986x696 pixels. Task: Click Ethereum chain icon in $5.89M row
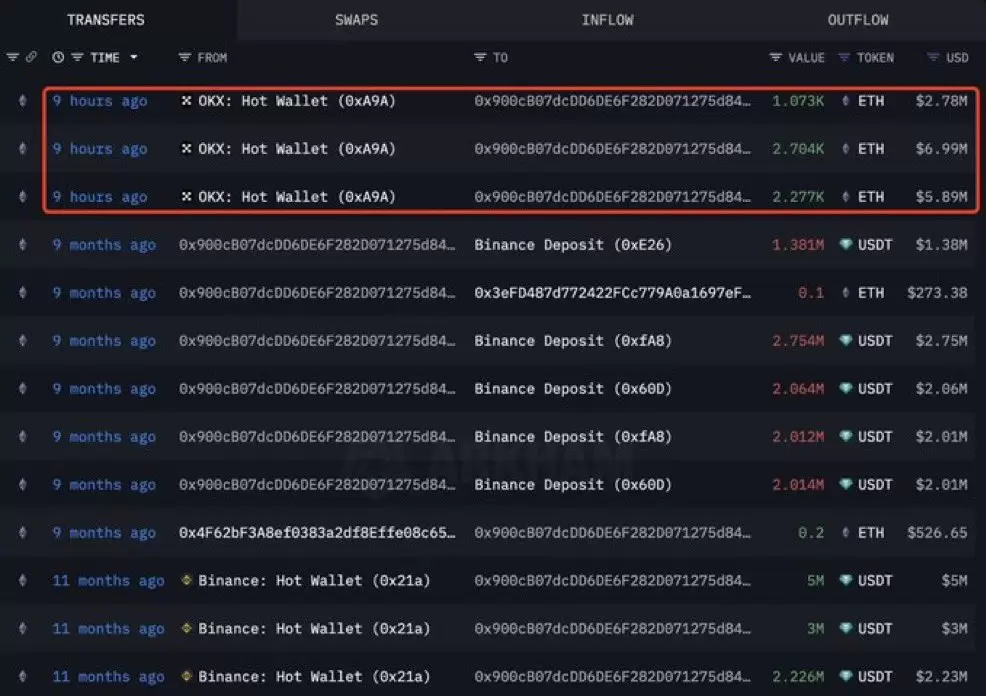(x=23, y=197)
